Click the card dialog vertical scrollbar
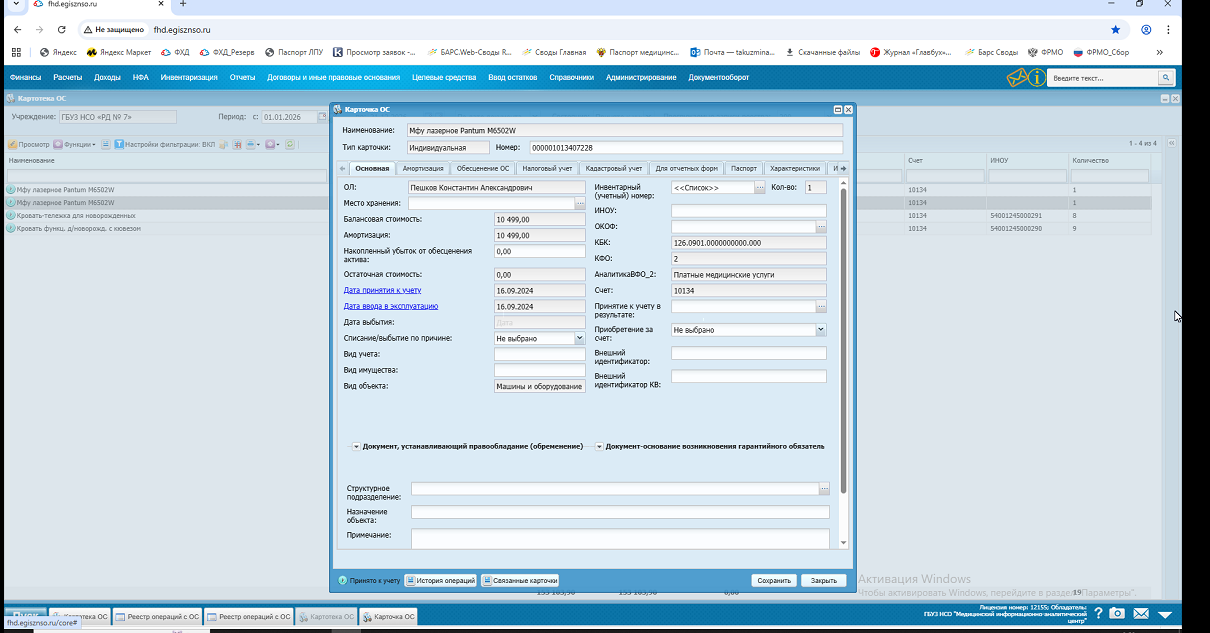This screenshot has width=1210, height=633. click(x=843, y=340)
